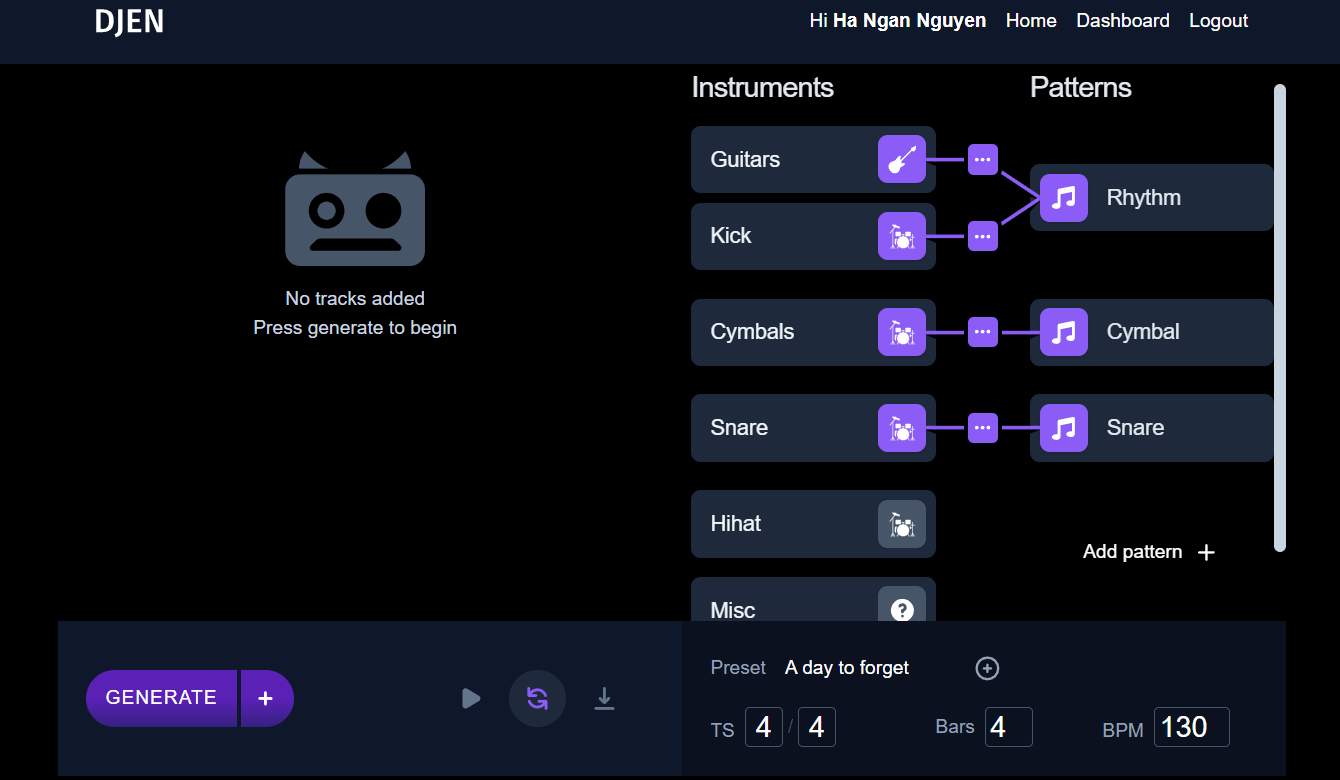Enable the Misc question mark icon

902,609
